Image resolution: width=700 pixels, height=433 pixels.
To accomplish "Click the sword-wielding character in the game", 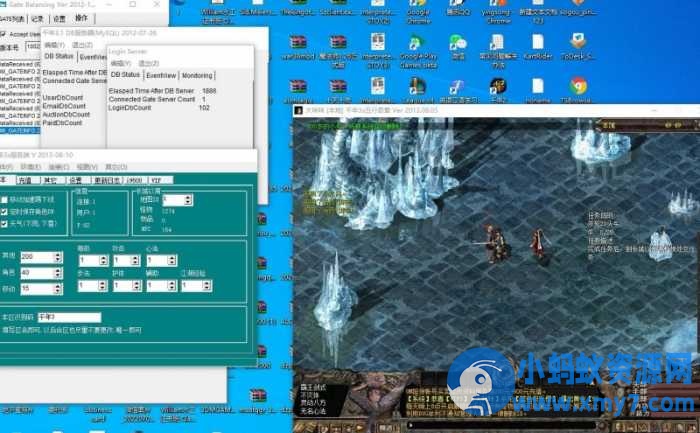I will coord(494,243).
